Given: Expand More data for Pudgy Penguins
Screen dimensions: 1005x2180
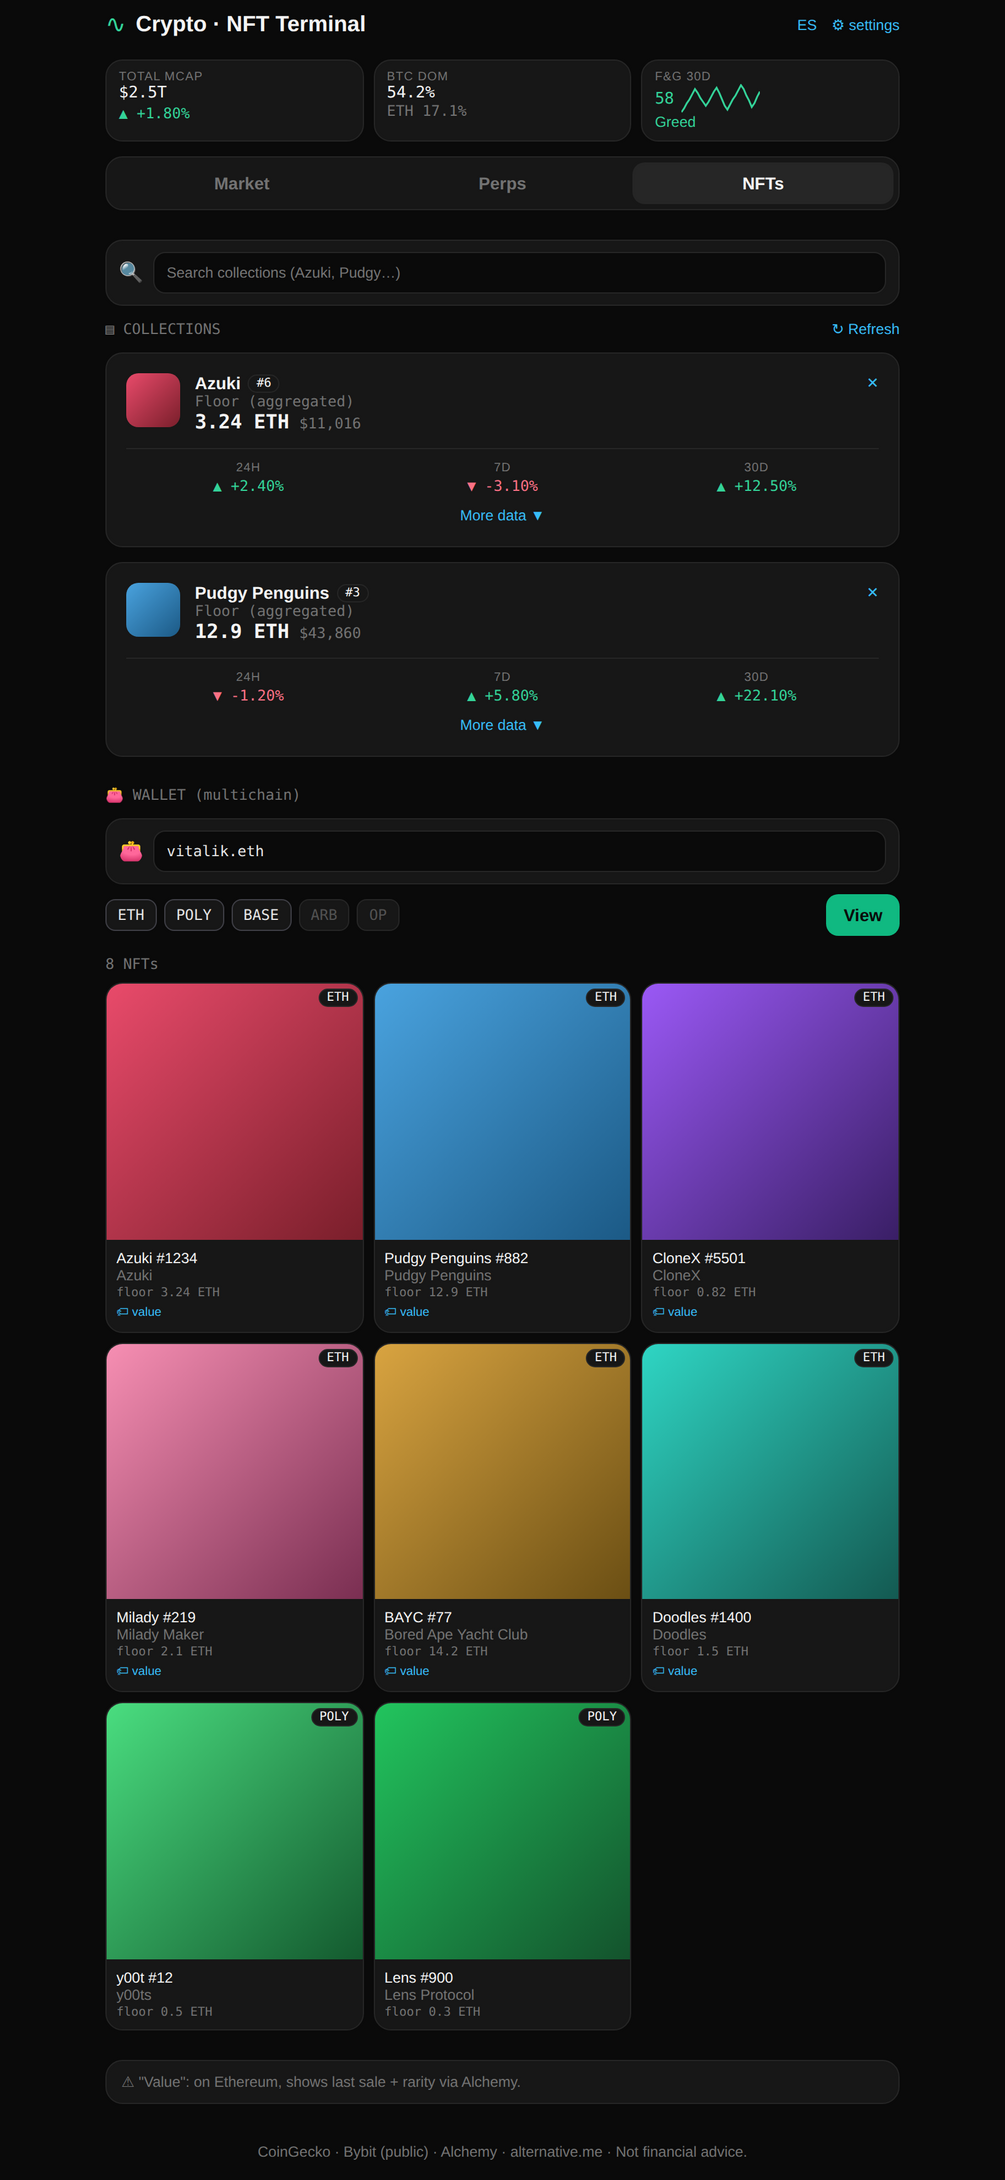Looking at the screenshot, I should click(x=502, y=726).
